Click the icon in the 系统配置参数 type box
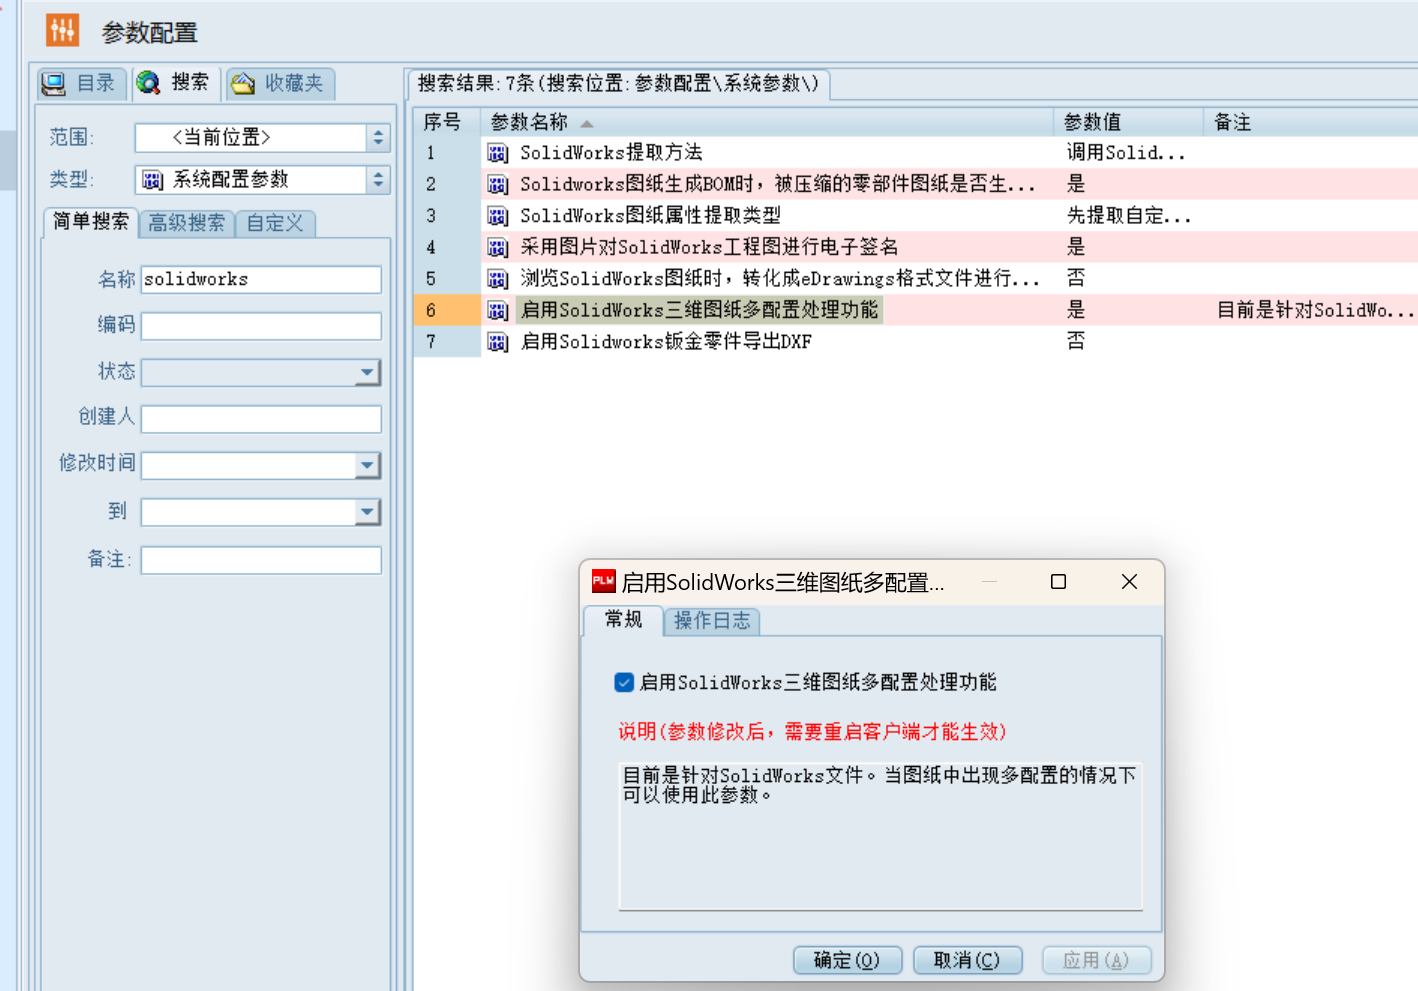The image size is (1418, 991). [x=152, y=180]
